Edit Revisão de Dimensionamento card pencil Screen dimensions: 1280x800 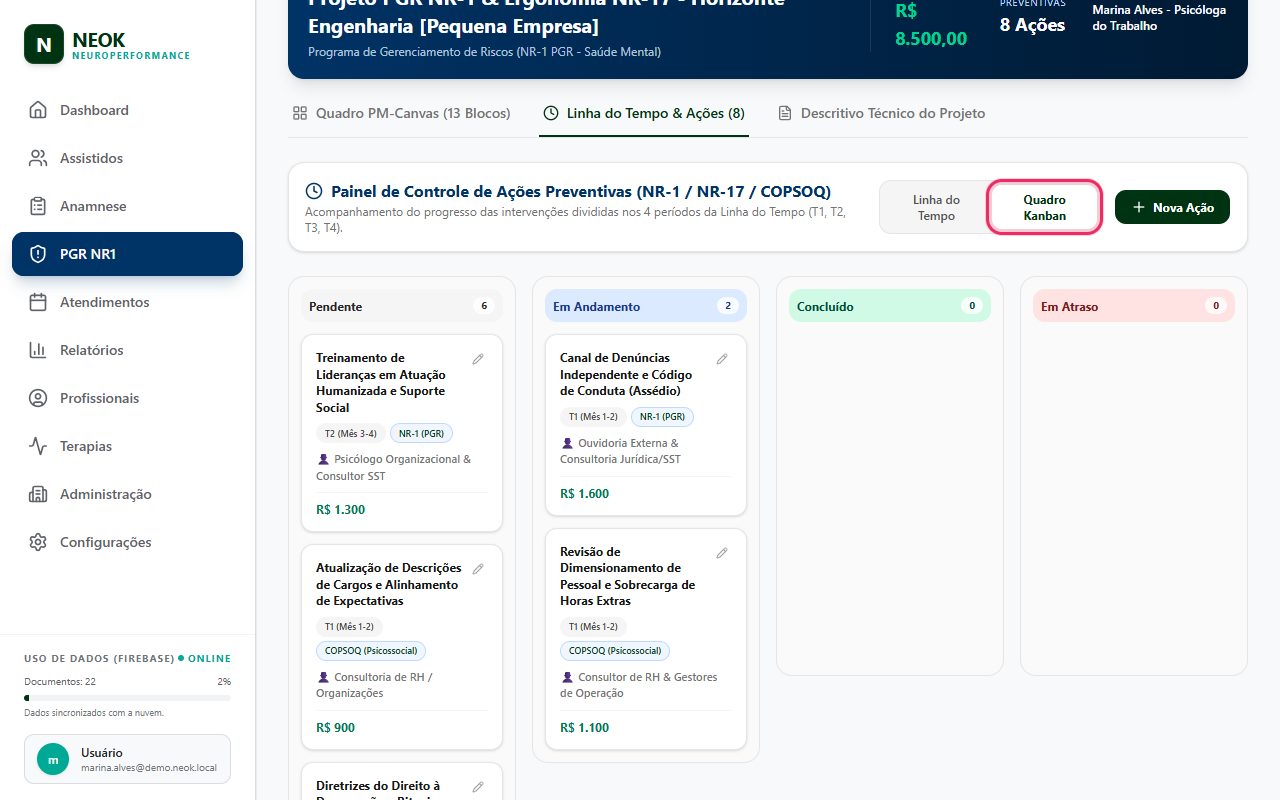click(722, 553)
